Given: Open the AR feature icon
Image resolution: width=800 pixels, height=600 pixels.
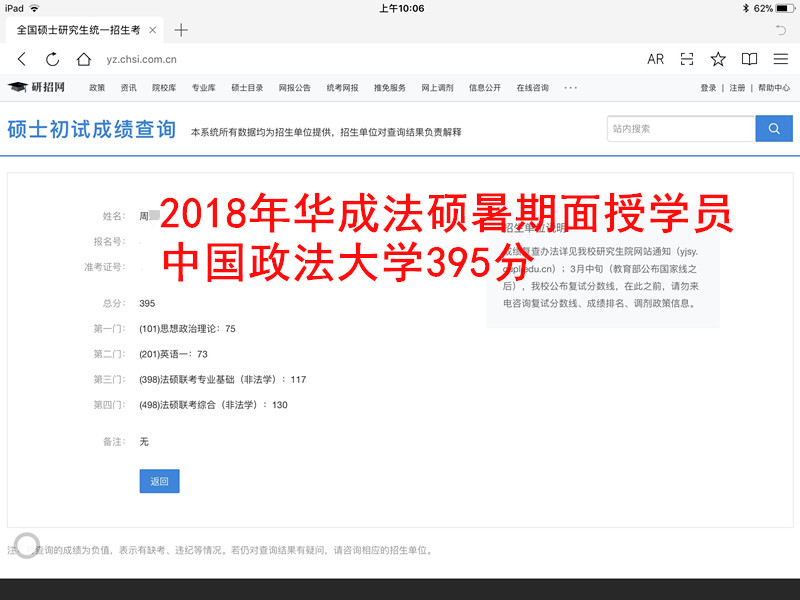Looking at the screenshot, I should (x=656, y=59).
